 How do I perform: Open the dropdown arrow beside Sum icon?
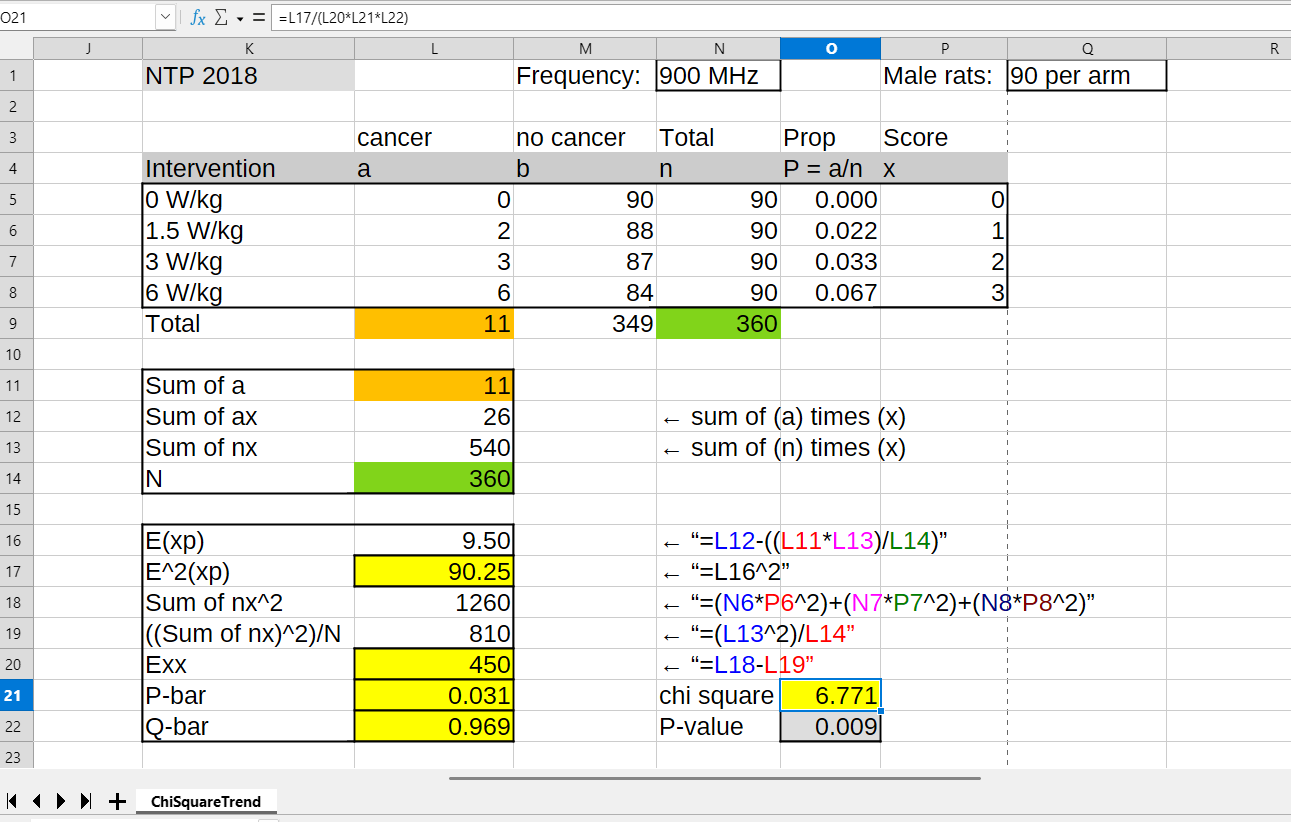pyautogui.click(x=240, y=18)
